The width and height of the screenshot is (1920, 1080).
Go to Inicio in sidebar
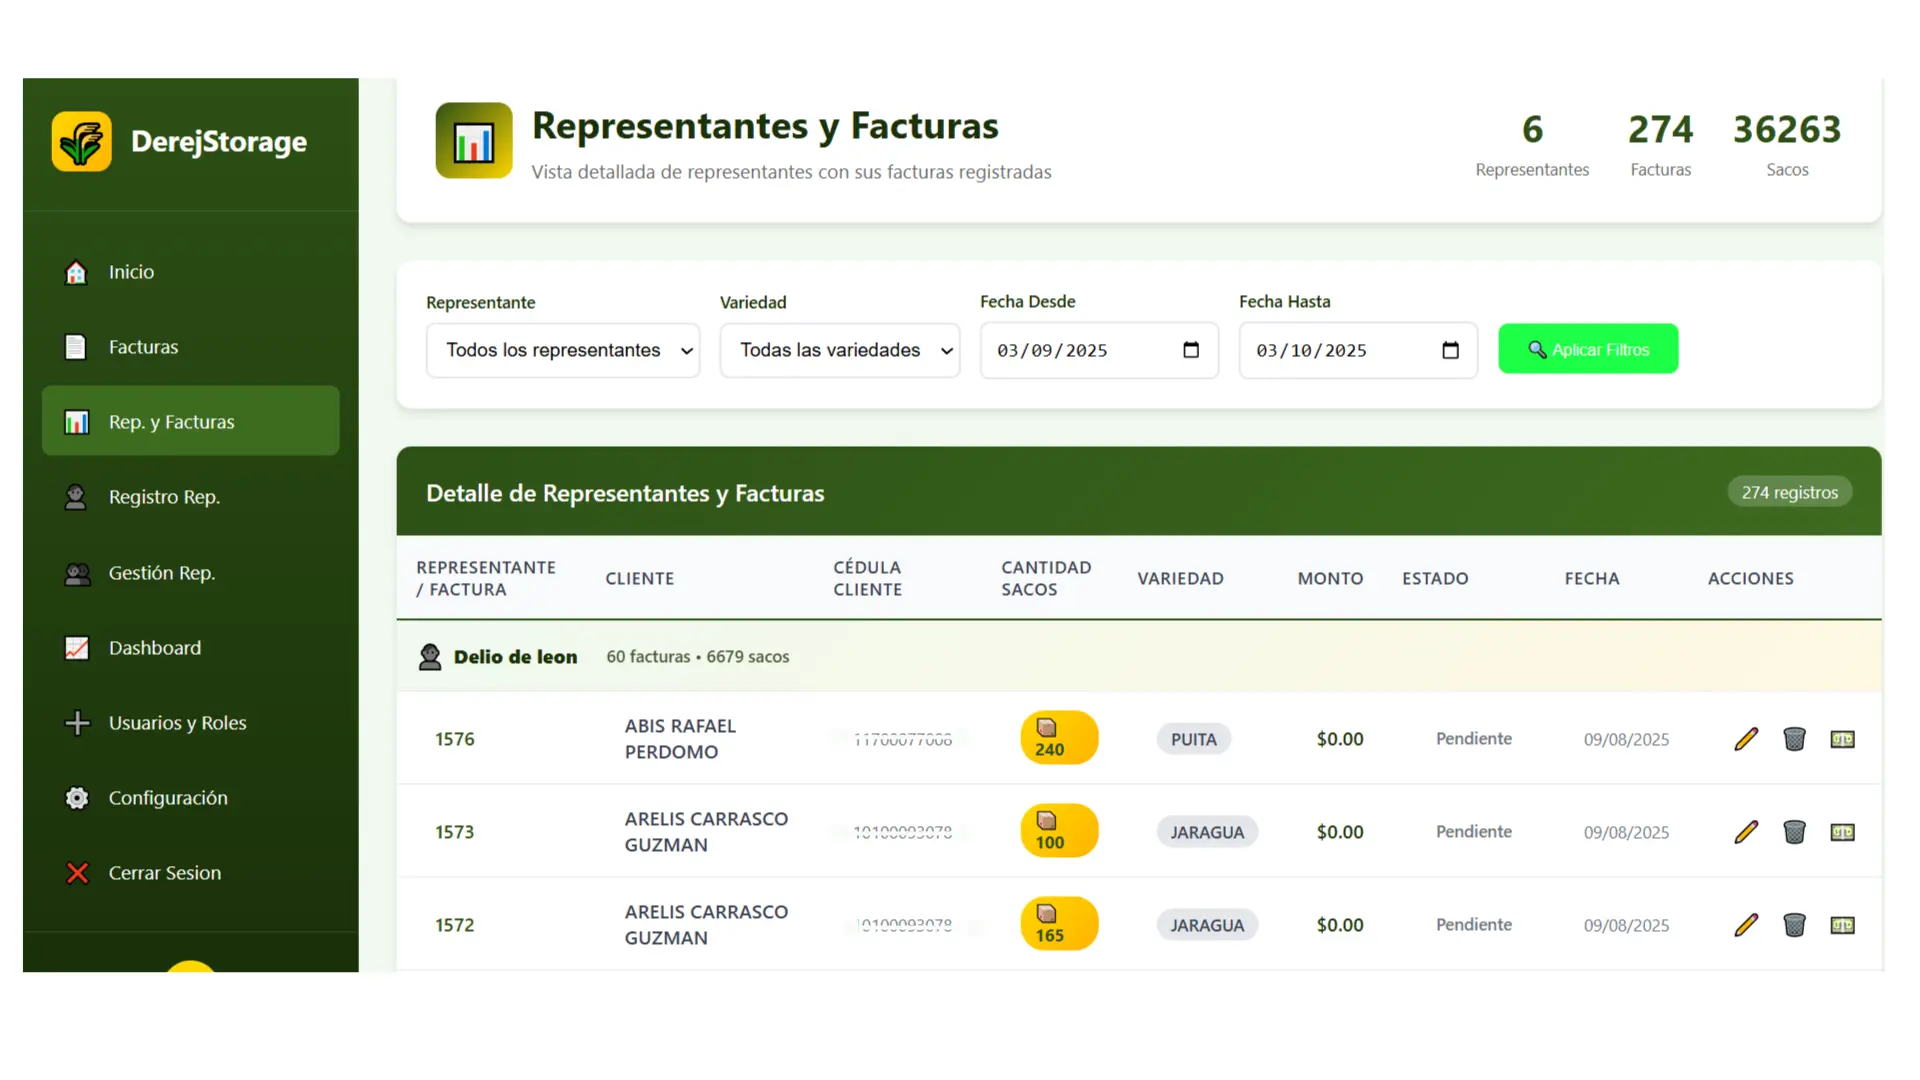pyautogui.click(x=131, y=272)
